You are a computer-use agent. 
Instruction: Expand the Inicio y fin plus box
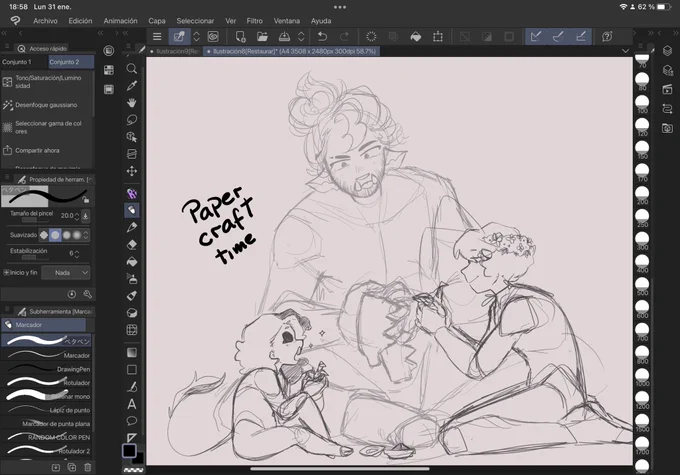(6, 273)
